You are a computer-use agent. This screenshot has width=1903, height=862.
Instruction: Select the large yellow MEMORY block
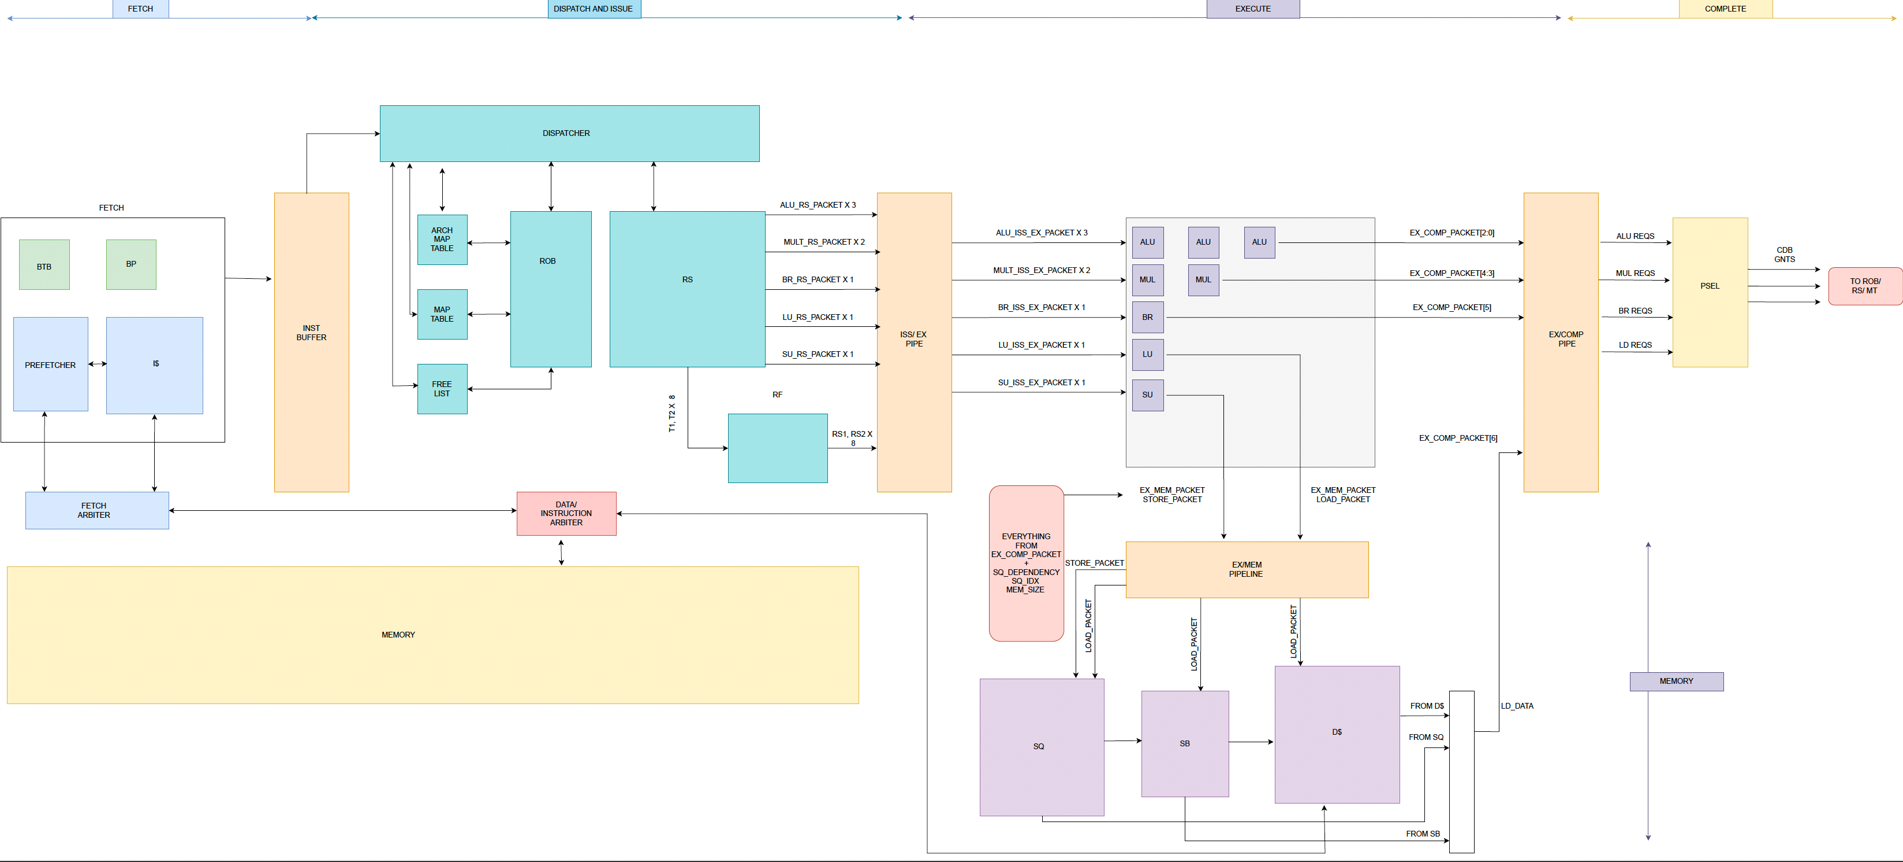pos(432,635)
